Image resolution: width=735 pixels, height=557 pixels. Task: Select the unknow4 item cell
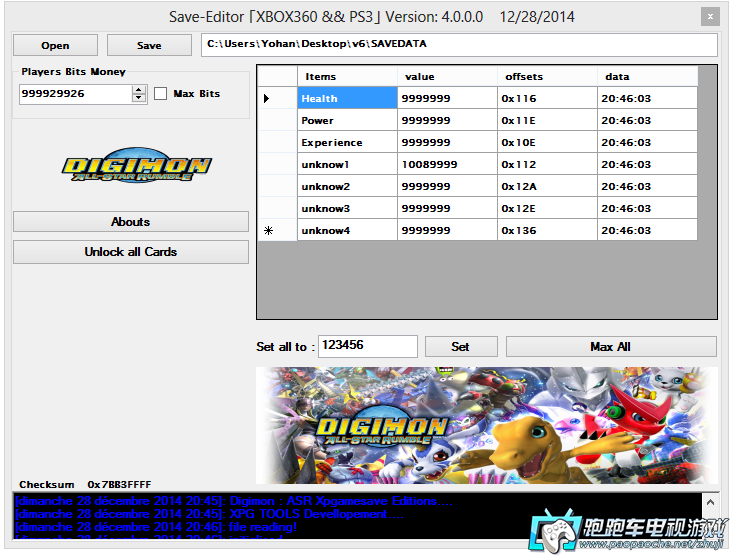coord(347,231)
